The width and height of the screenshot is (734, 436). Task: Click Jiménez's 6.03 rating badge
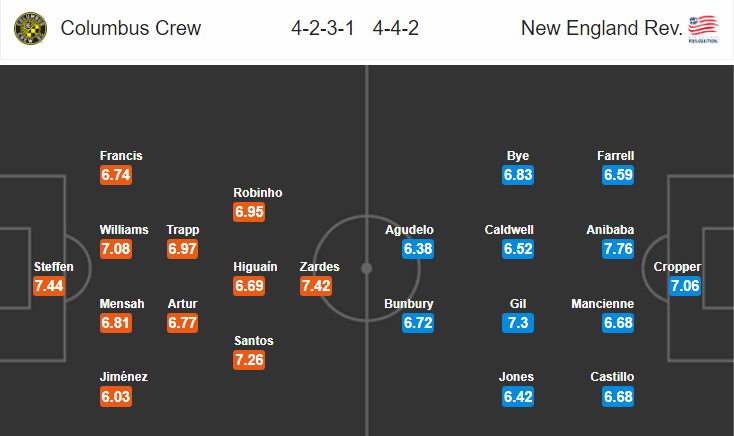116,397
